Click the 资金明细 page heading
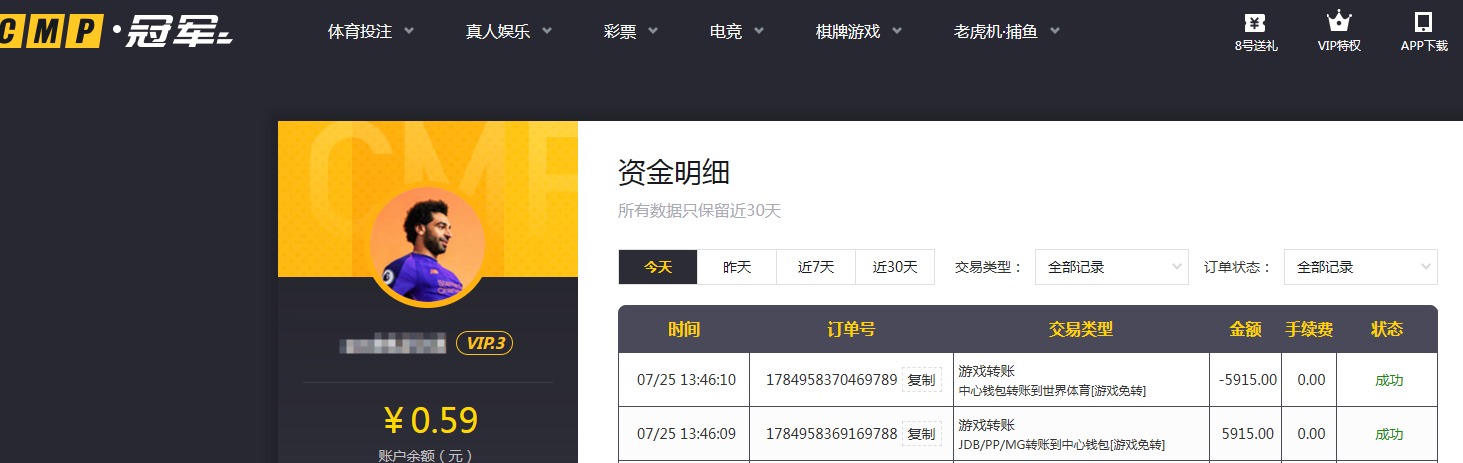The height and width of the screenshot is (463, 1463). coord(674,172)
